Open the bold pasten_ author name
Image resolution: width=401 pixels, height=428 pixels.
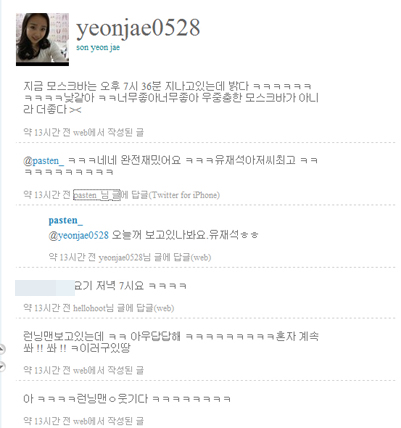pos(65,220)
